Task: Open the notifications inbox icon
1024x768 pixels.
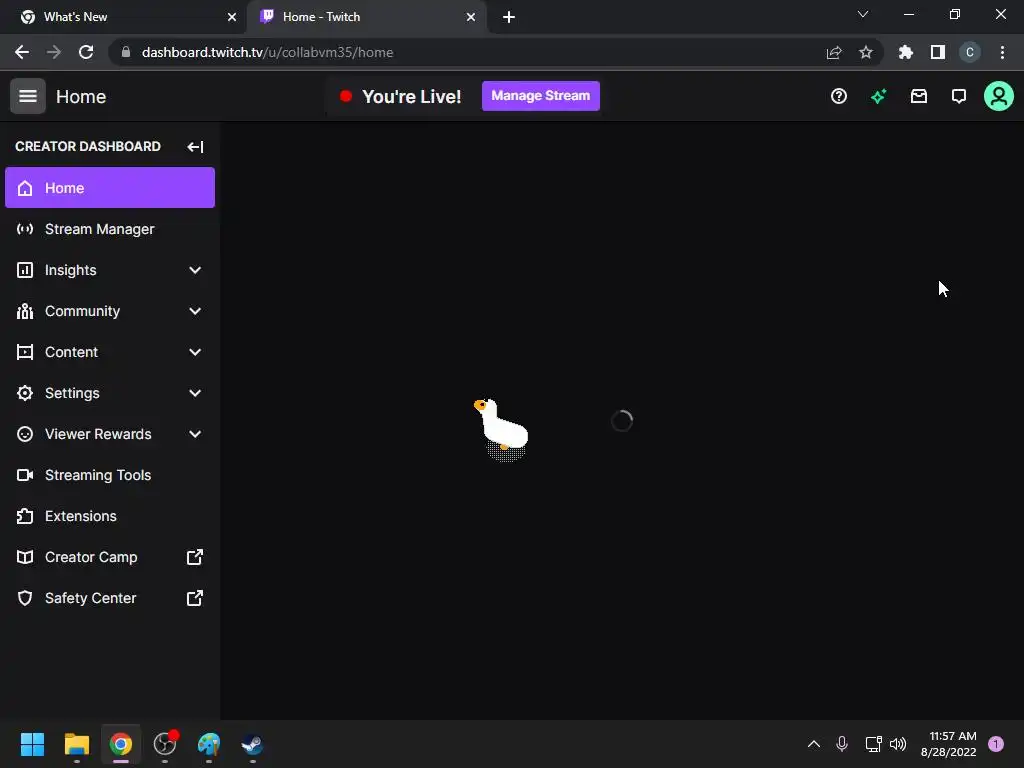Action: pos(919,97)
